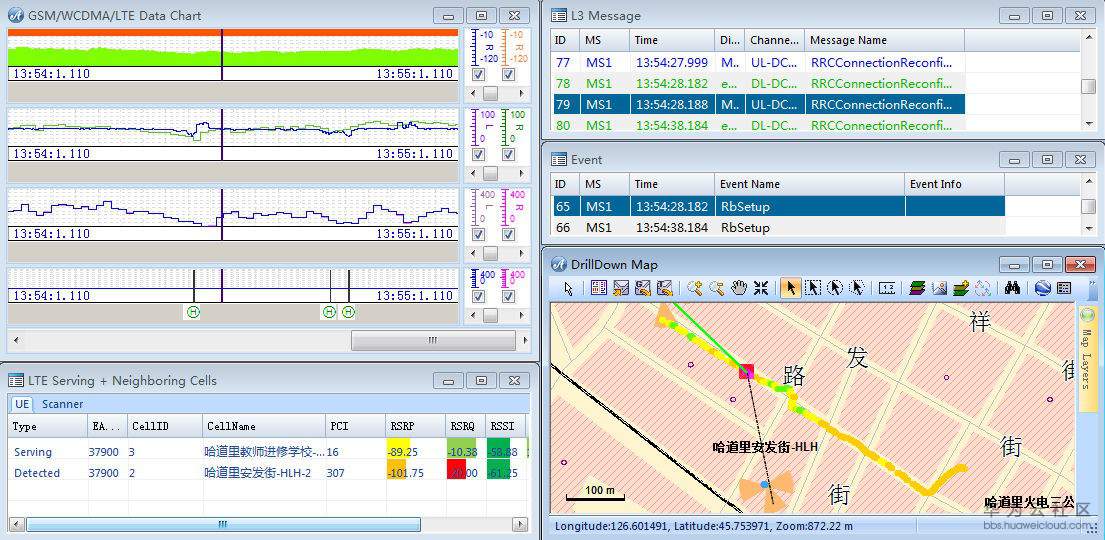Screen dimensions: 1105x540
Task: Click the blue globe icon
Action: pyautogui.click(x=1043, y=288)
